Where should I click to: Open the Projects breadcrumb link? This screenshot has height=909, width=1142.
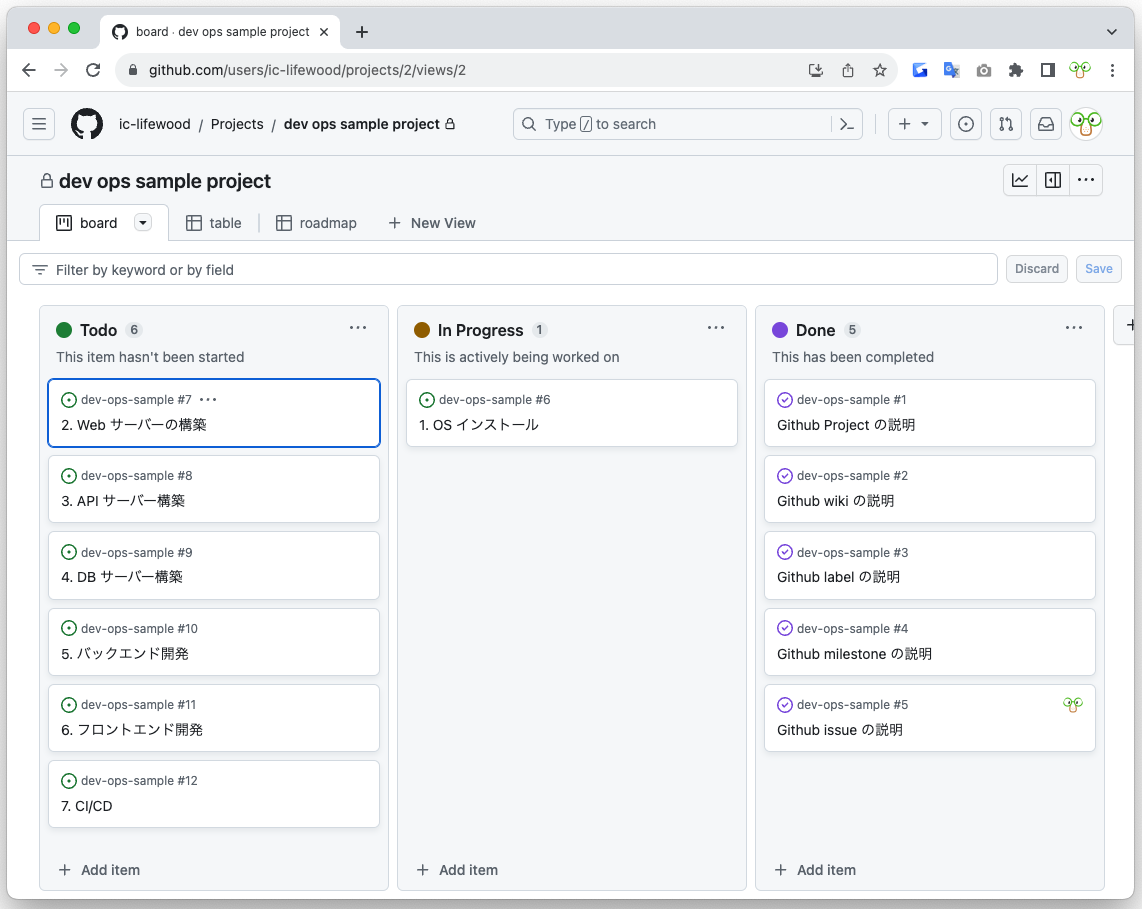tap(237, 124)
